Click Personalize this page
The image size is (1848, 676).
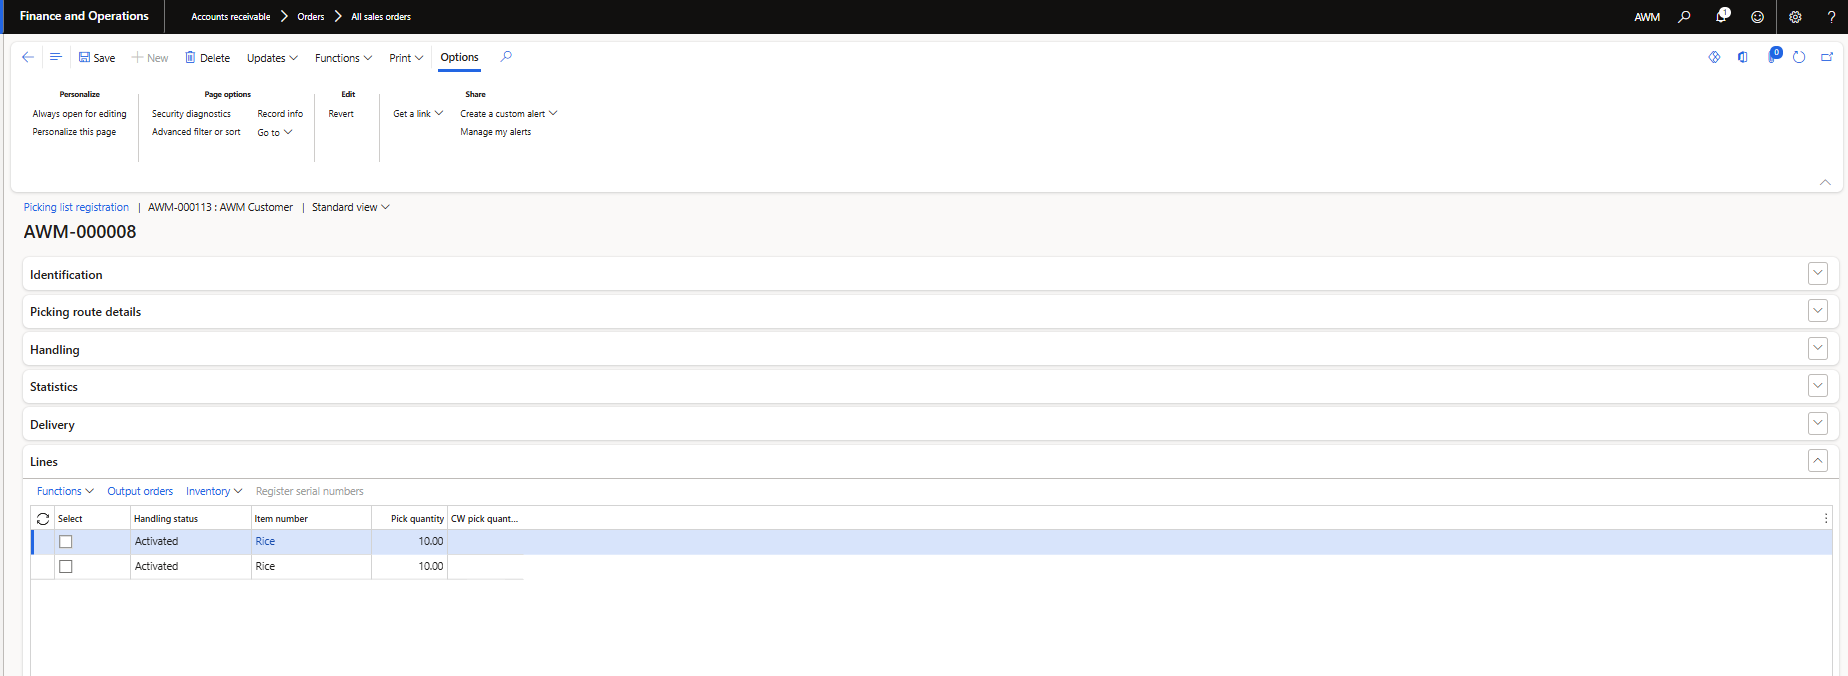pos(74,132)
